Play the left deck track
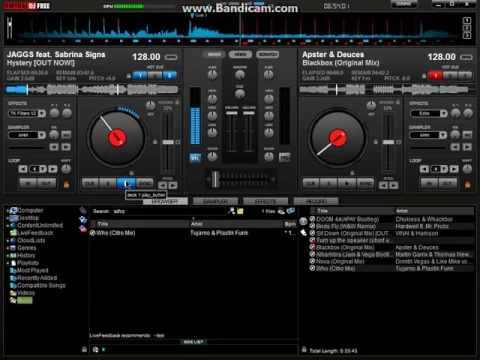This screenshot has height=360, width=480. (126, 184)
